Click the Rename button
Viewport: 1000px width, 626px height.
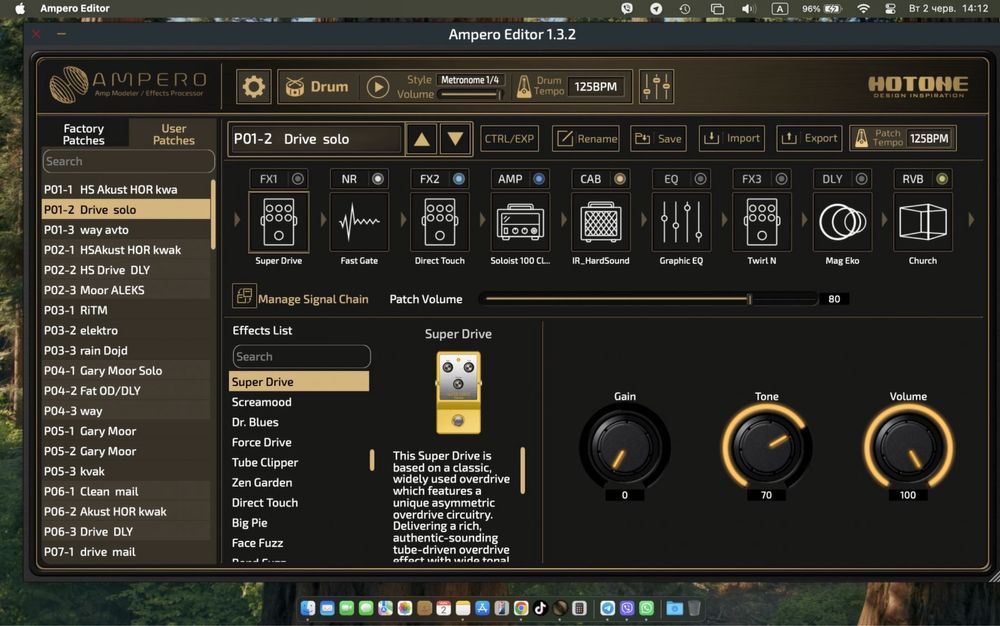585,138
